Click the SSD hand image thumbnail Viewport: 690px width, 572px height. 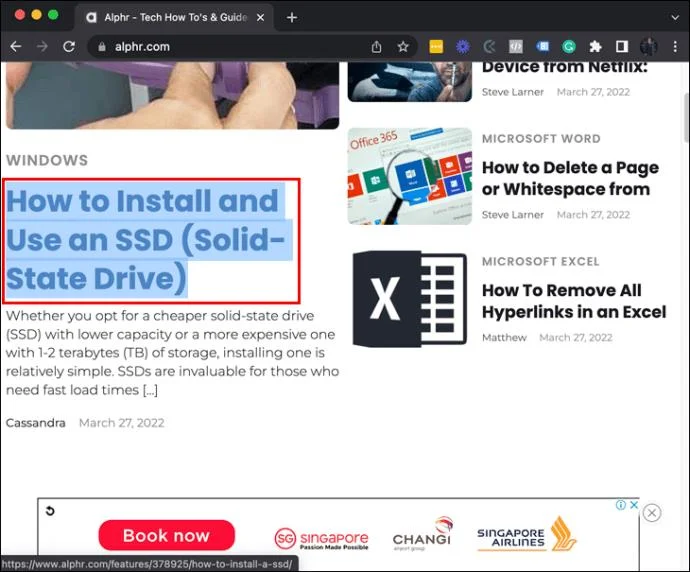(172, 95)
